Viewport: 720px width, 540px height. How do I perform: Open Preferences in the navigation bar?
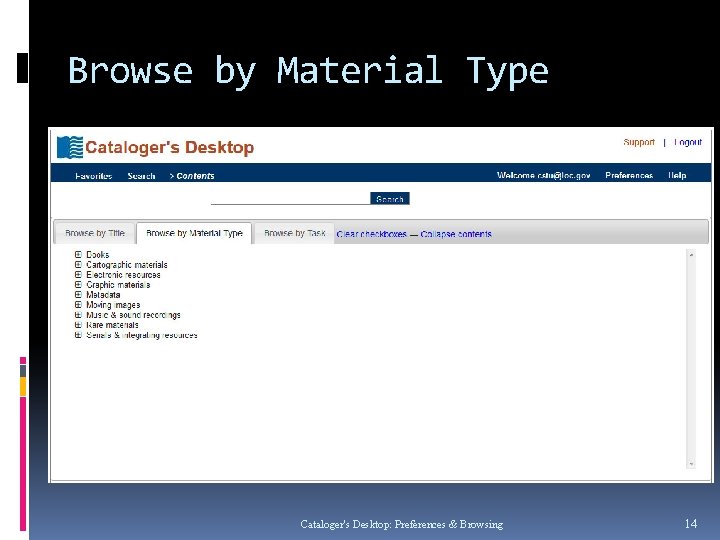pyautogui.click(x=629, y=175)
